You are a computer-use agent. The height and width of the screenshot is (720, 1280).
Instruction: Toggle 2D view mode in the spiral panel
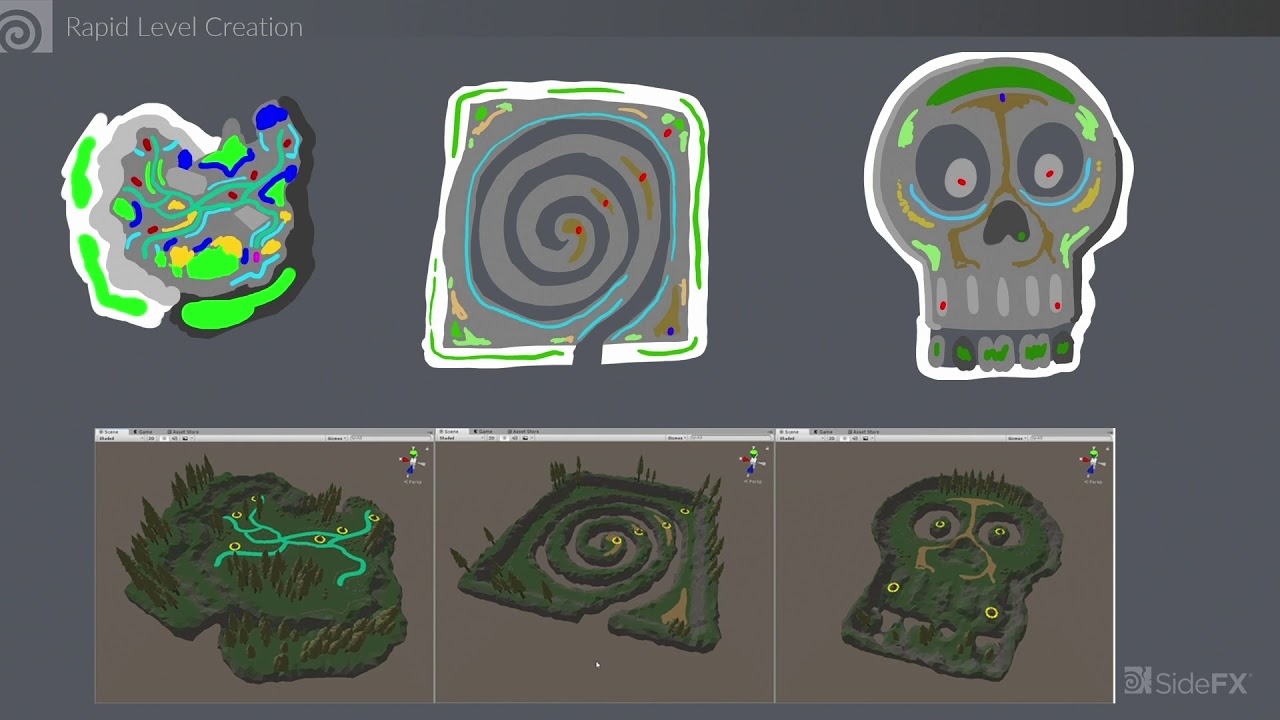(492, 438)
